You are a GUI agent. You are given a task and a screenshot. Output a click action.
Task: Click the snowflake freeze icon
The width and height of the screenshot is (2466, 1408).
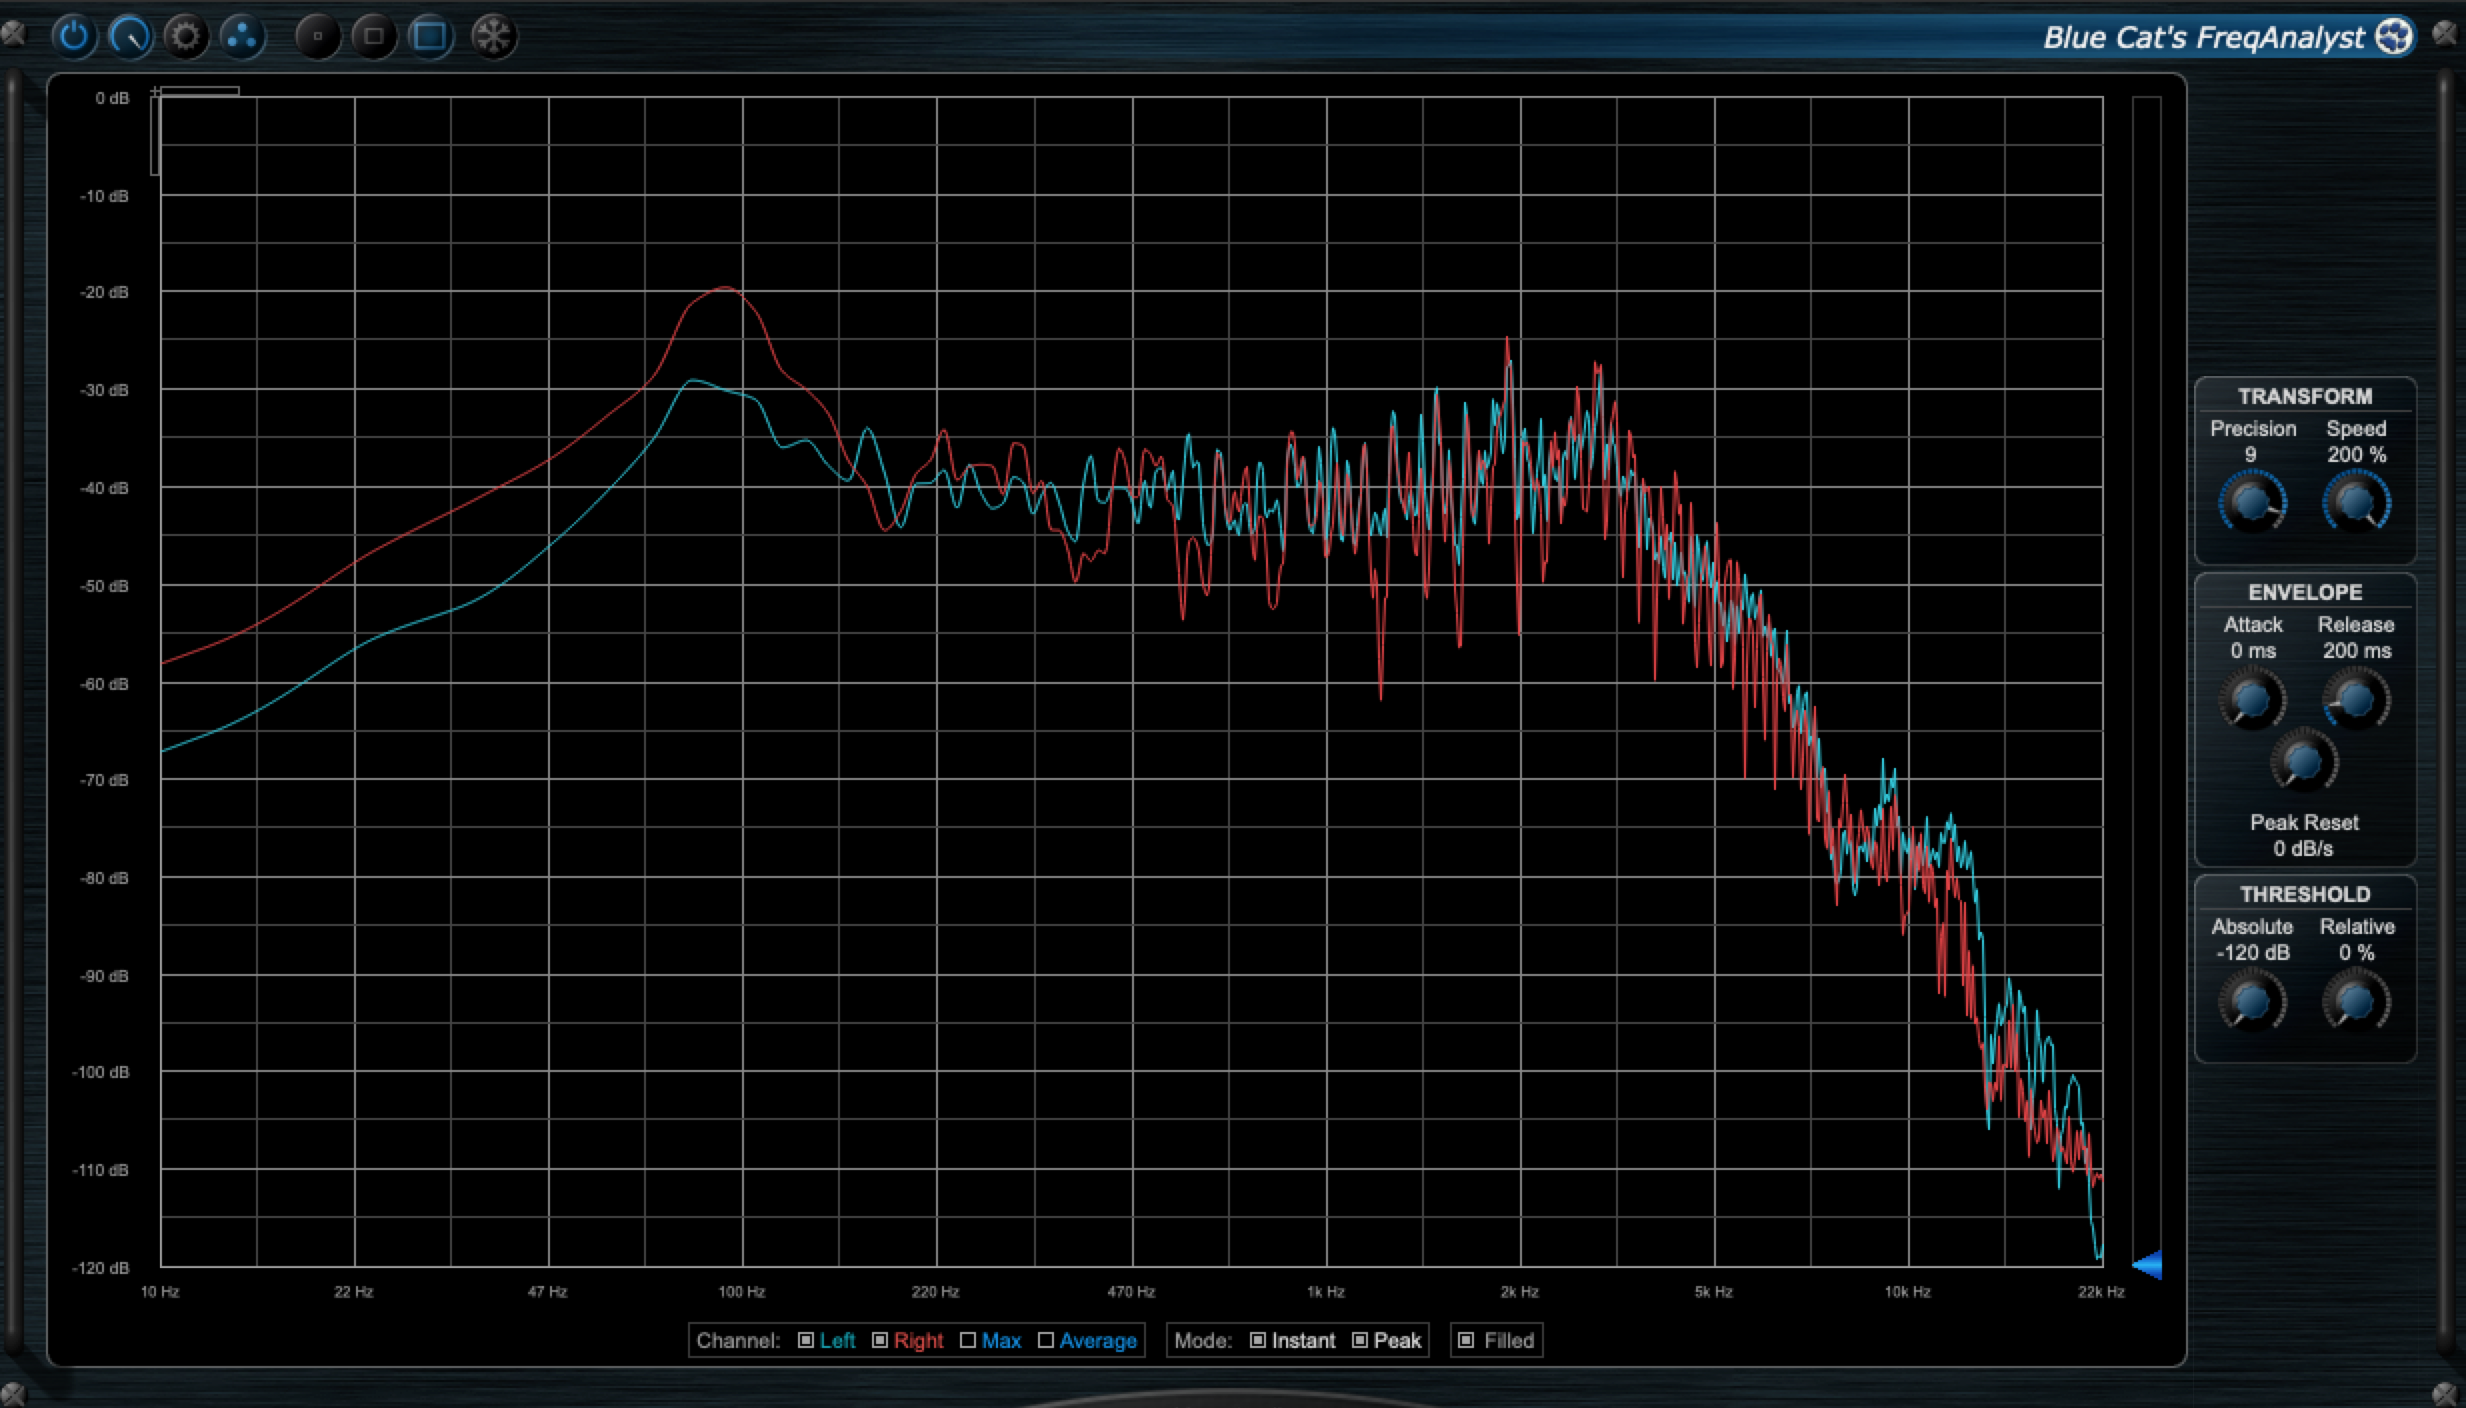[494, 37]
